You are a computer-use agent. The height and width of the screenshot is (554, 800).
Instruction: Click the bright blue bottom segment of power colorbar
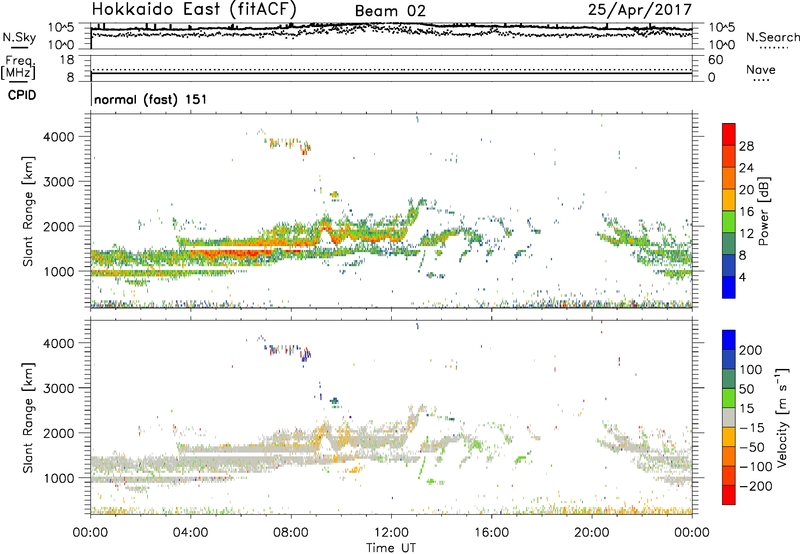[729, 287]
